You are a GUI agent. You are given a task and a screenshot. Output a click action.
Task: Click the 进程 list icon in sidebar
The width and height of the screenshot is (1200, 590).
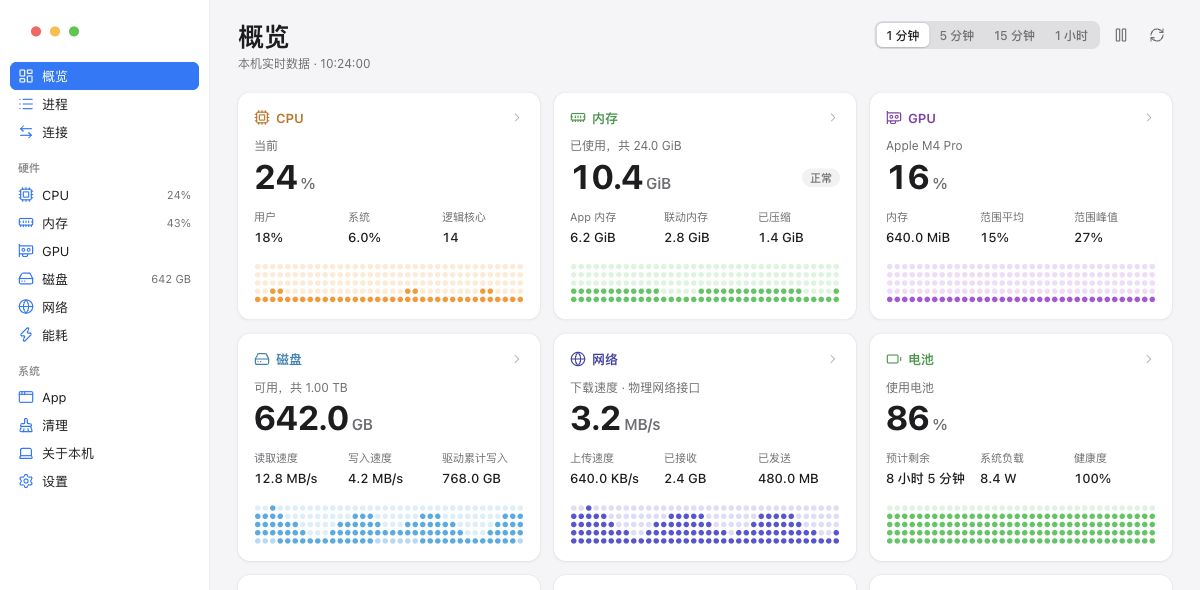[26, 104]
